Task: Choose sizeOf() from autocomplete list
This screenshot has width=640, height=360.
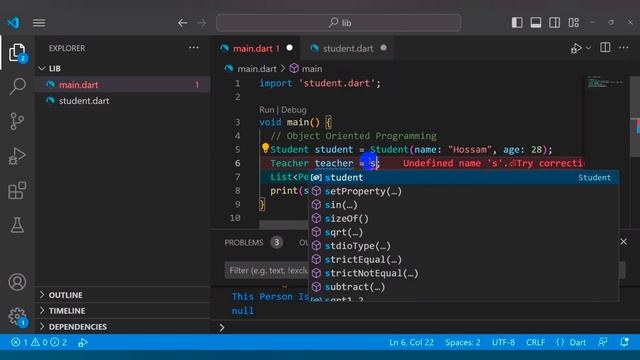Action: tap(464, 218)
